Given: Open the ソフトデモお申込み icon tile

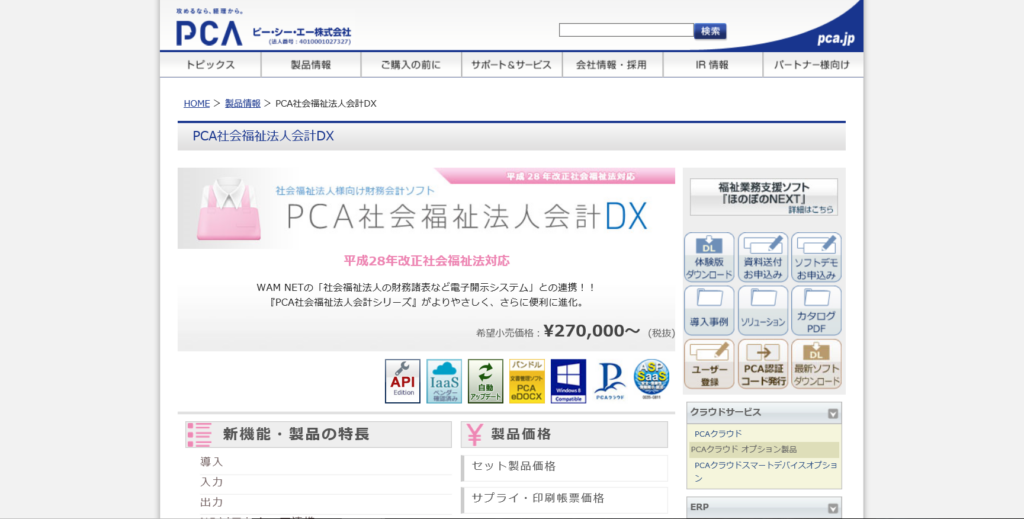Looking at the screenshot, I should click(x=816, y=257).
